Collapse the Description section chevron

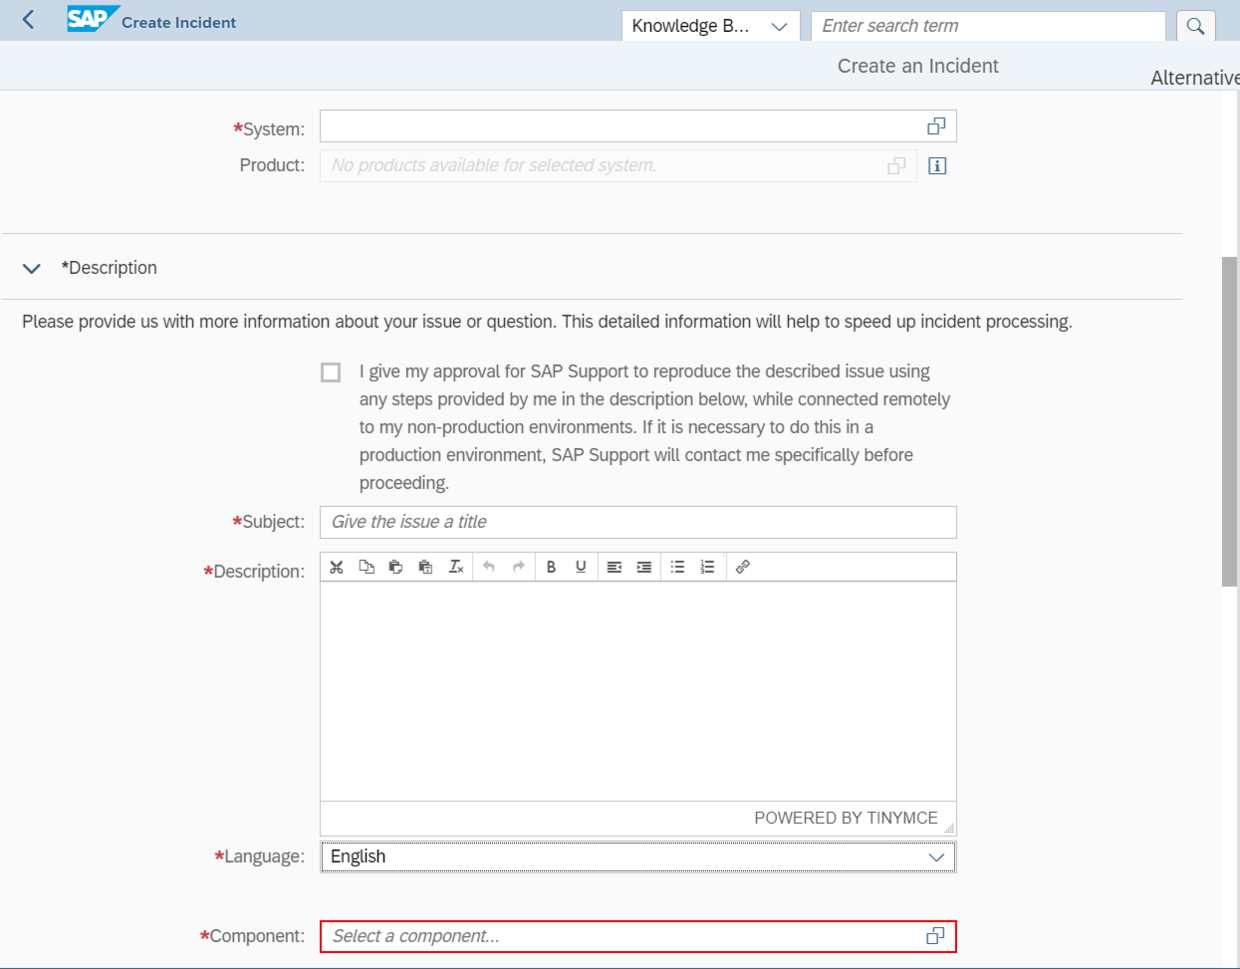click(x=32, y=268)
